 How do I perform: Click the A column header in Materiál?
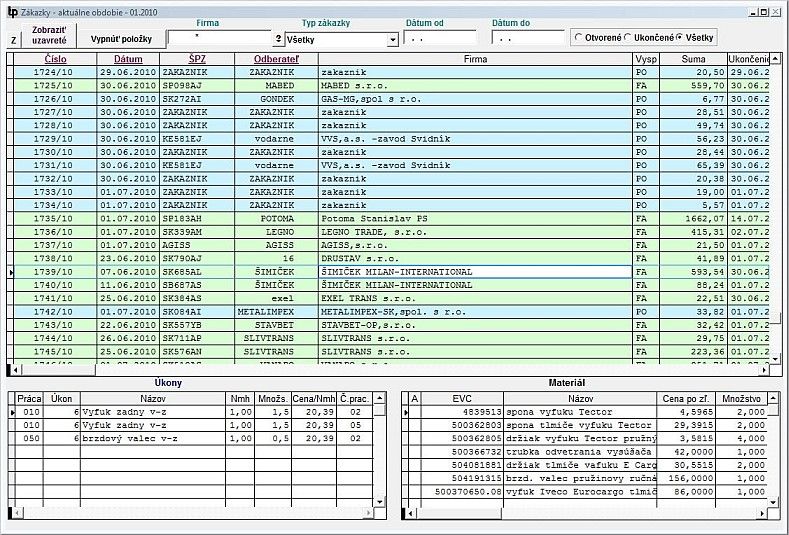[x=415, y=399]
